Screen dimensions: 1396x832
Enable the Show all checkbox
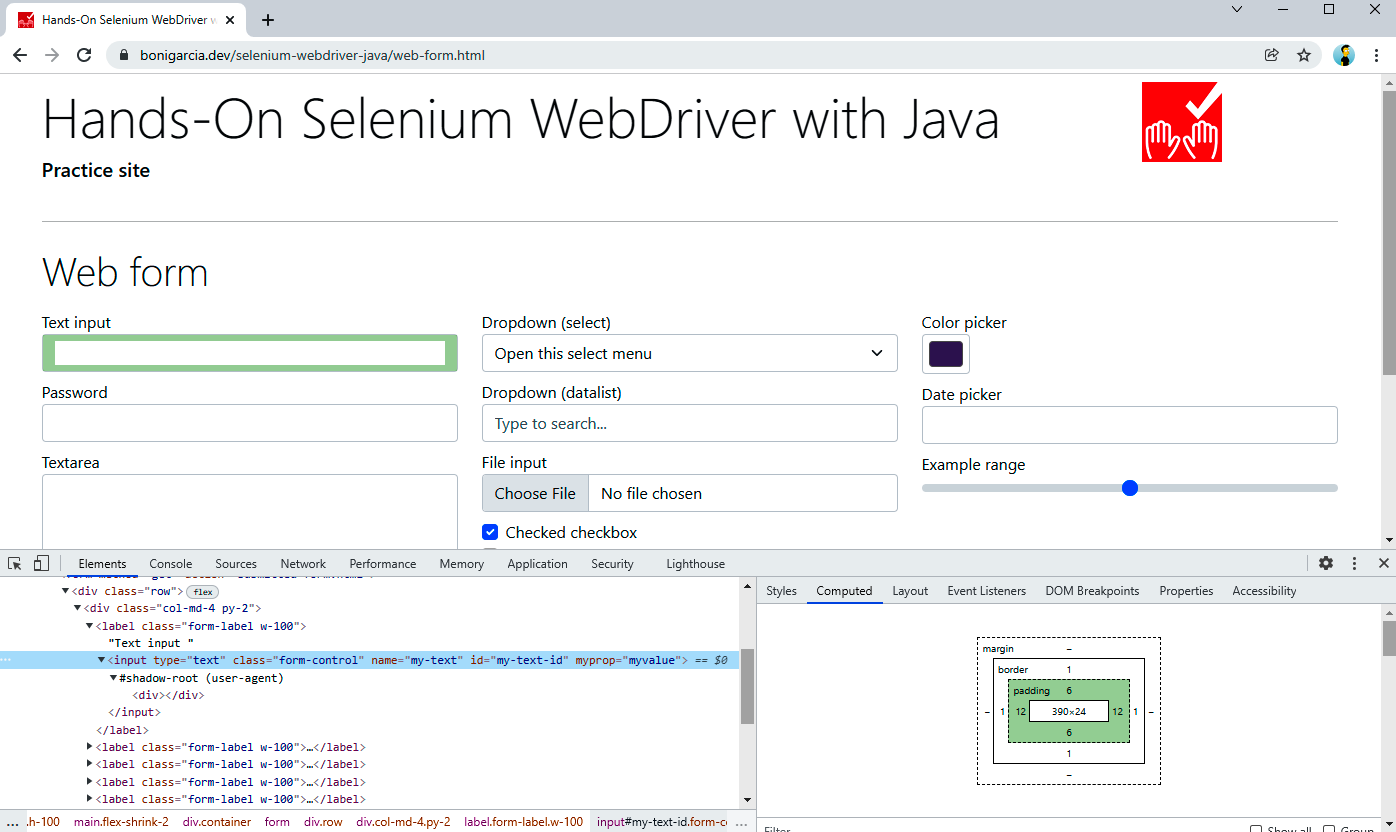[x=1256, y=829]
